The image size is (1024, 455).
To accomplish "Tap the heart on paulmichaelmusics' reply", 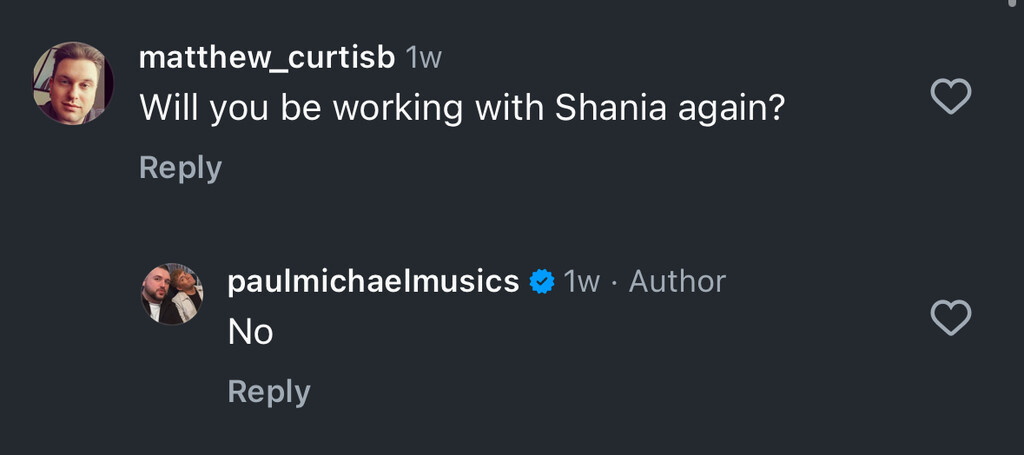I will [x=950, y=318].
